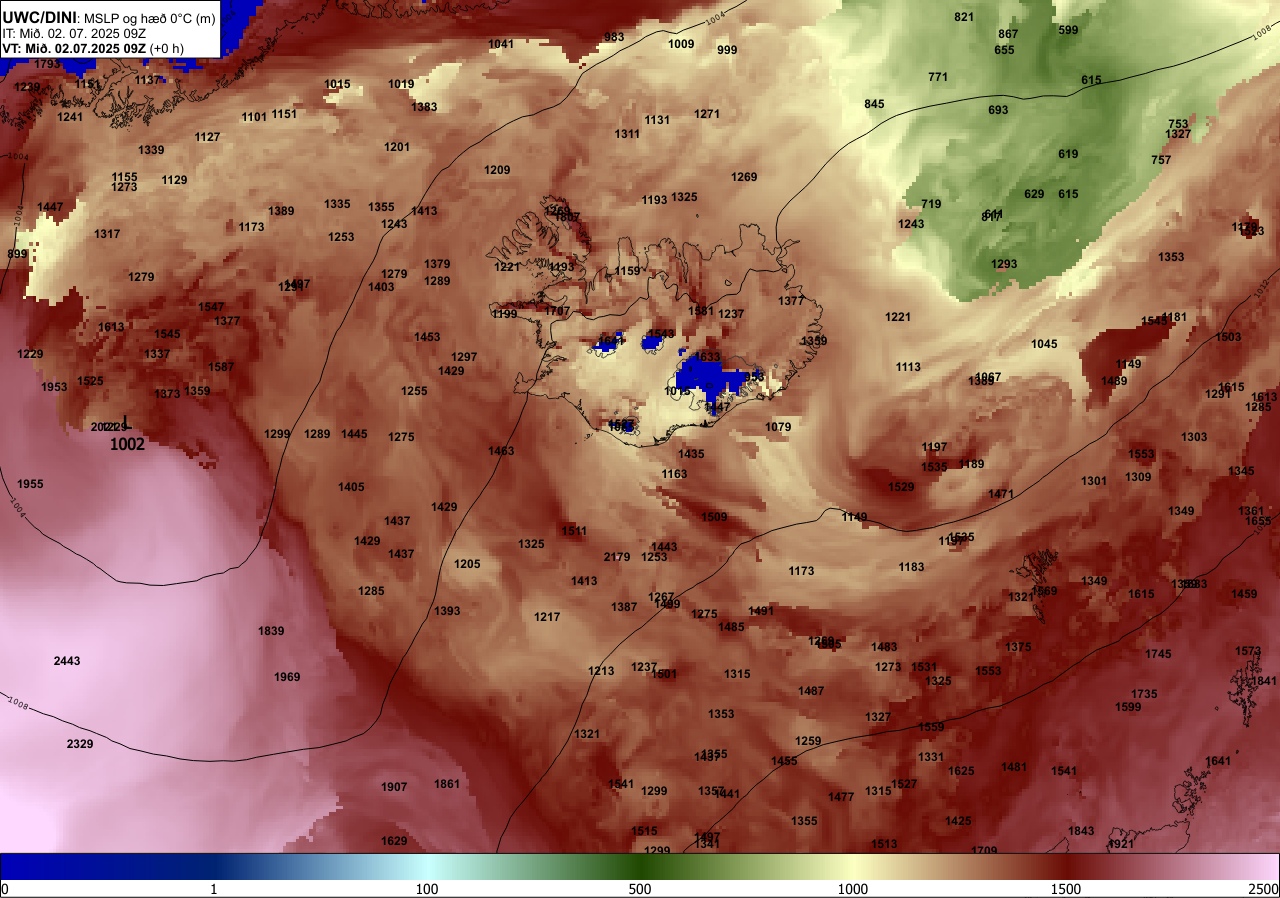Click the height value 1209

click(497, 170)
